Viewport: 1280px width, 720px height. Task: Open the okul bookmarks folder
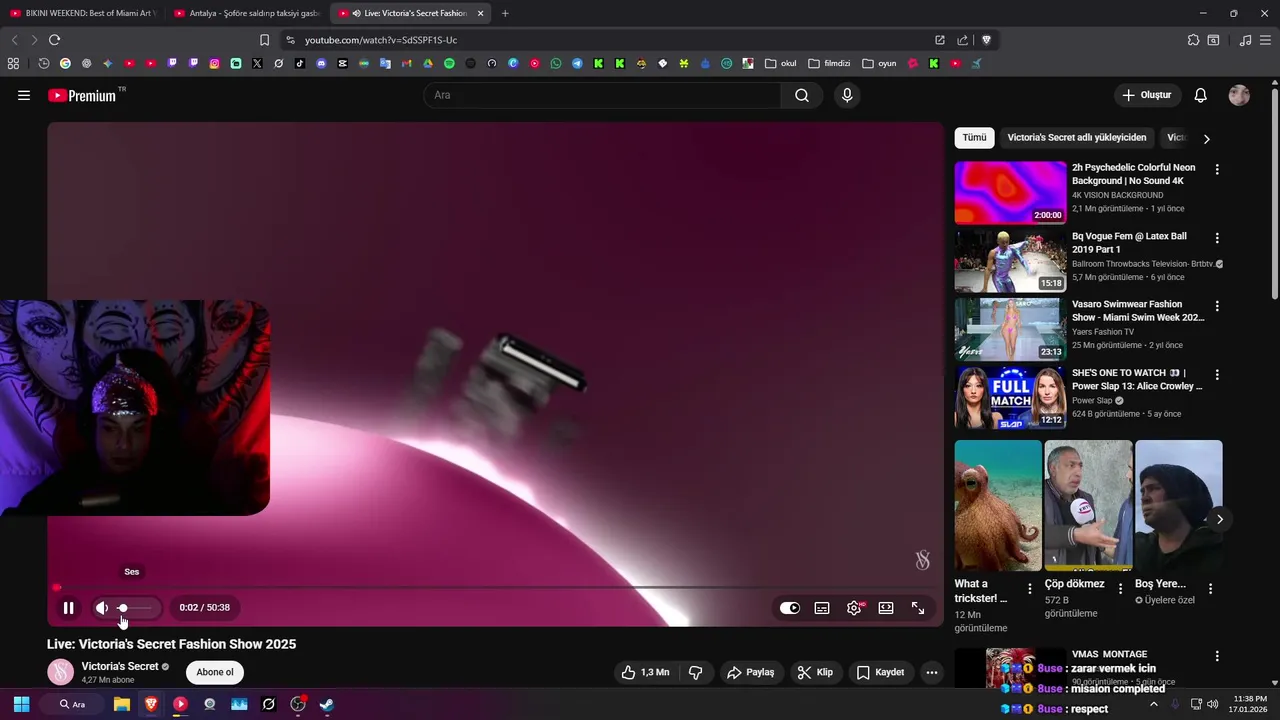pyautogui.click(x=780, y=63)
